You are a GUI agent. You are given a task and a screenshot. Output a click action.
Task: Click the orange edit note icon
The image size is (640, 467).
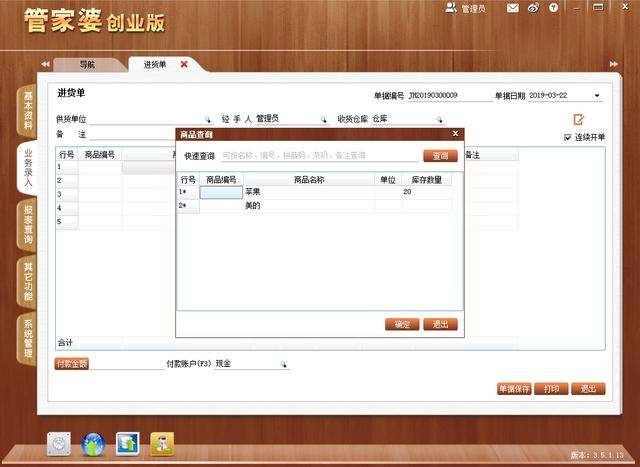578,119
